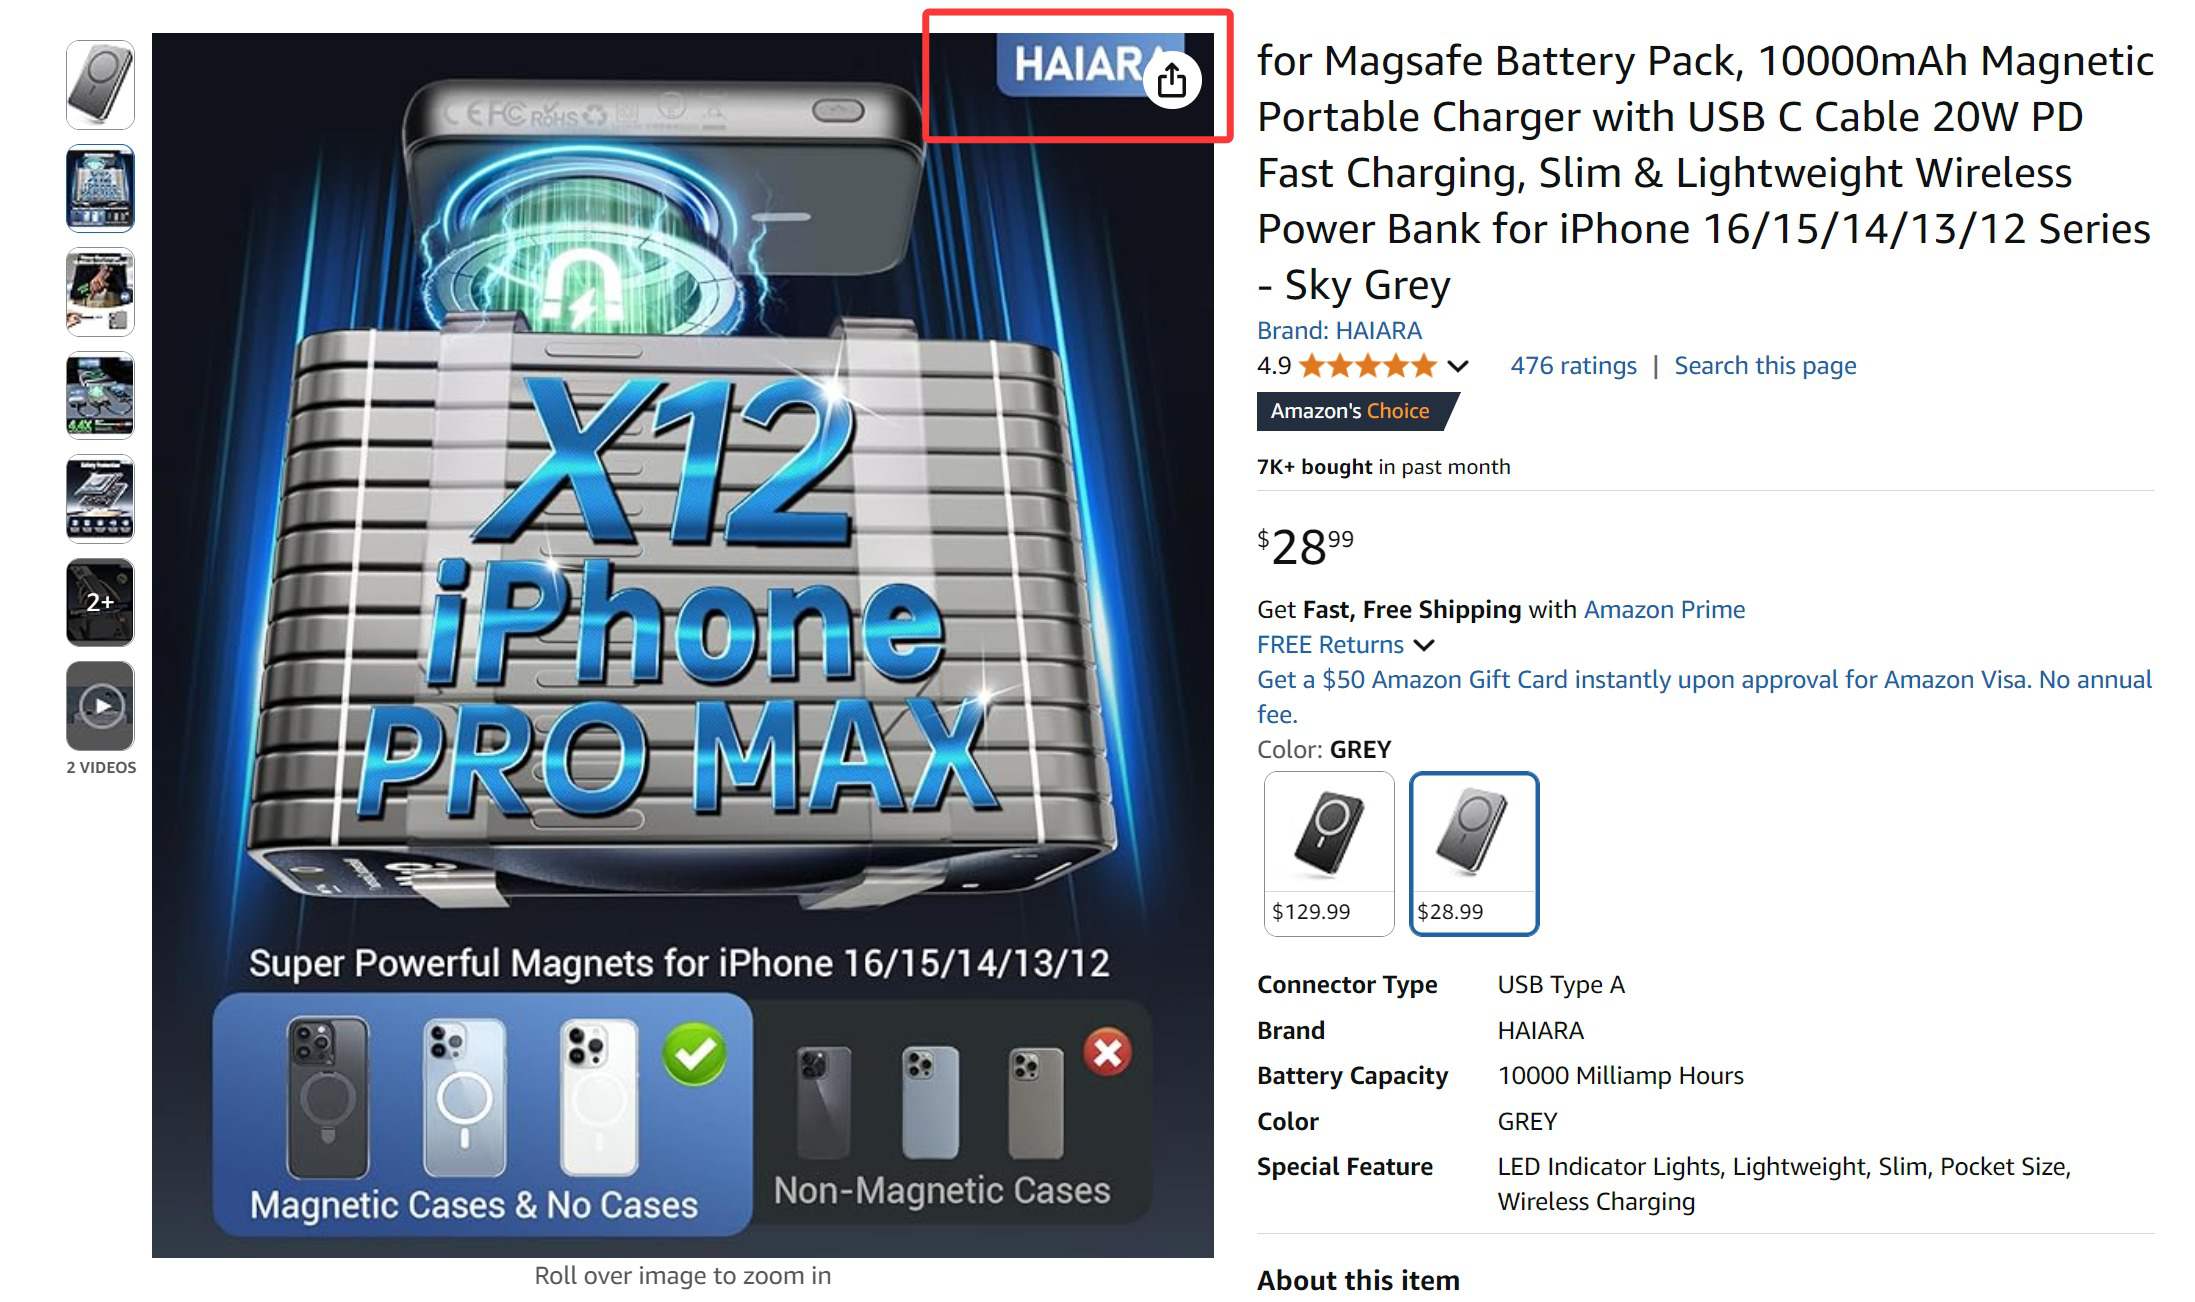Expand the star rating dropdown chevron

tap(1458, 366)
